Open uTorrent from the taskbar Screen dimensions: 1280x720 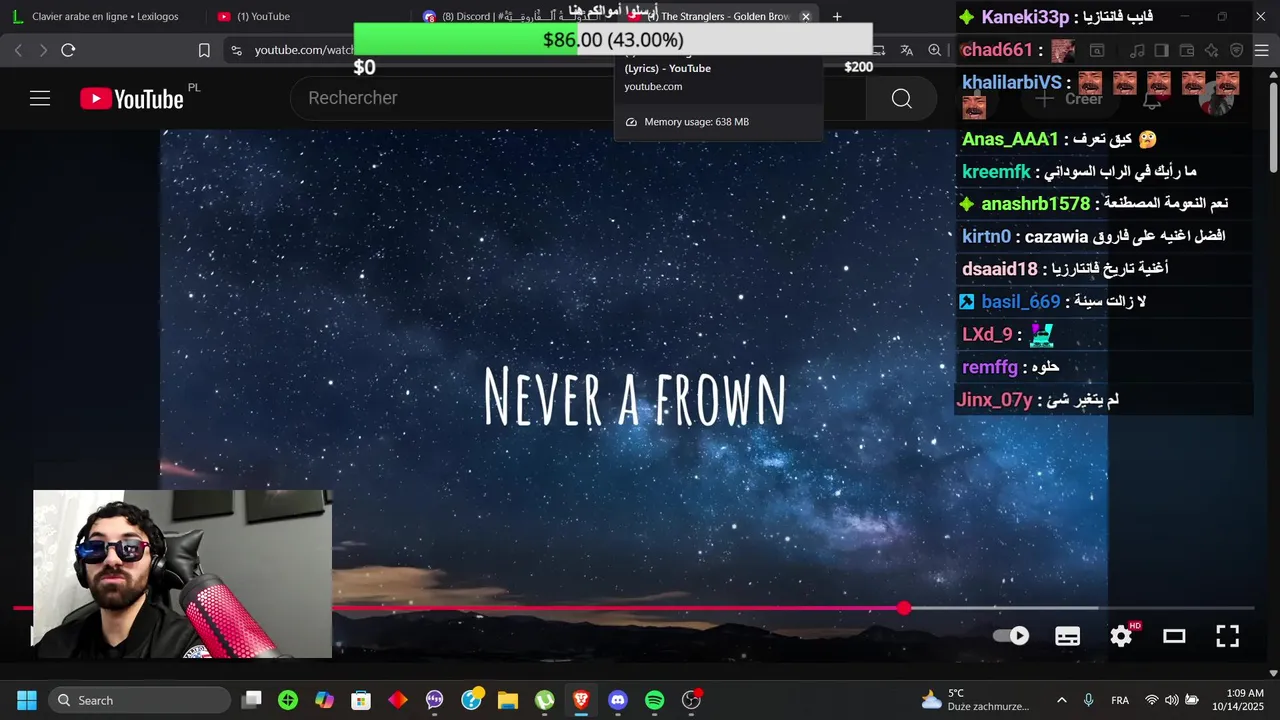(545, 700)
